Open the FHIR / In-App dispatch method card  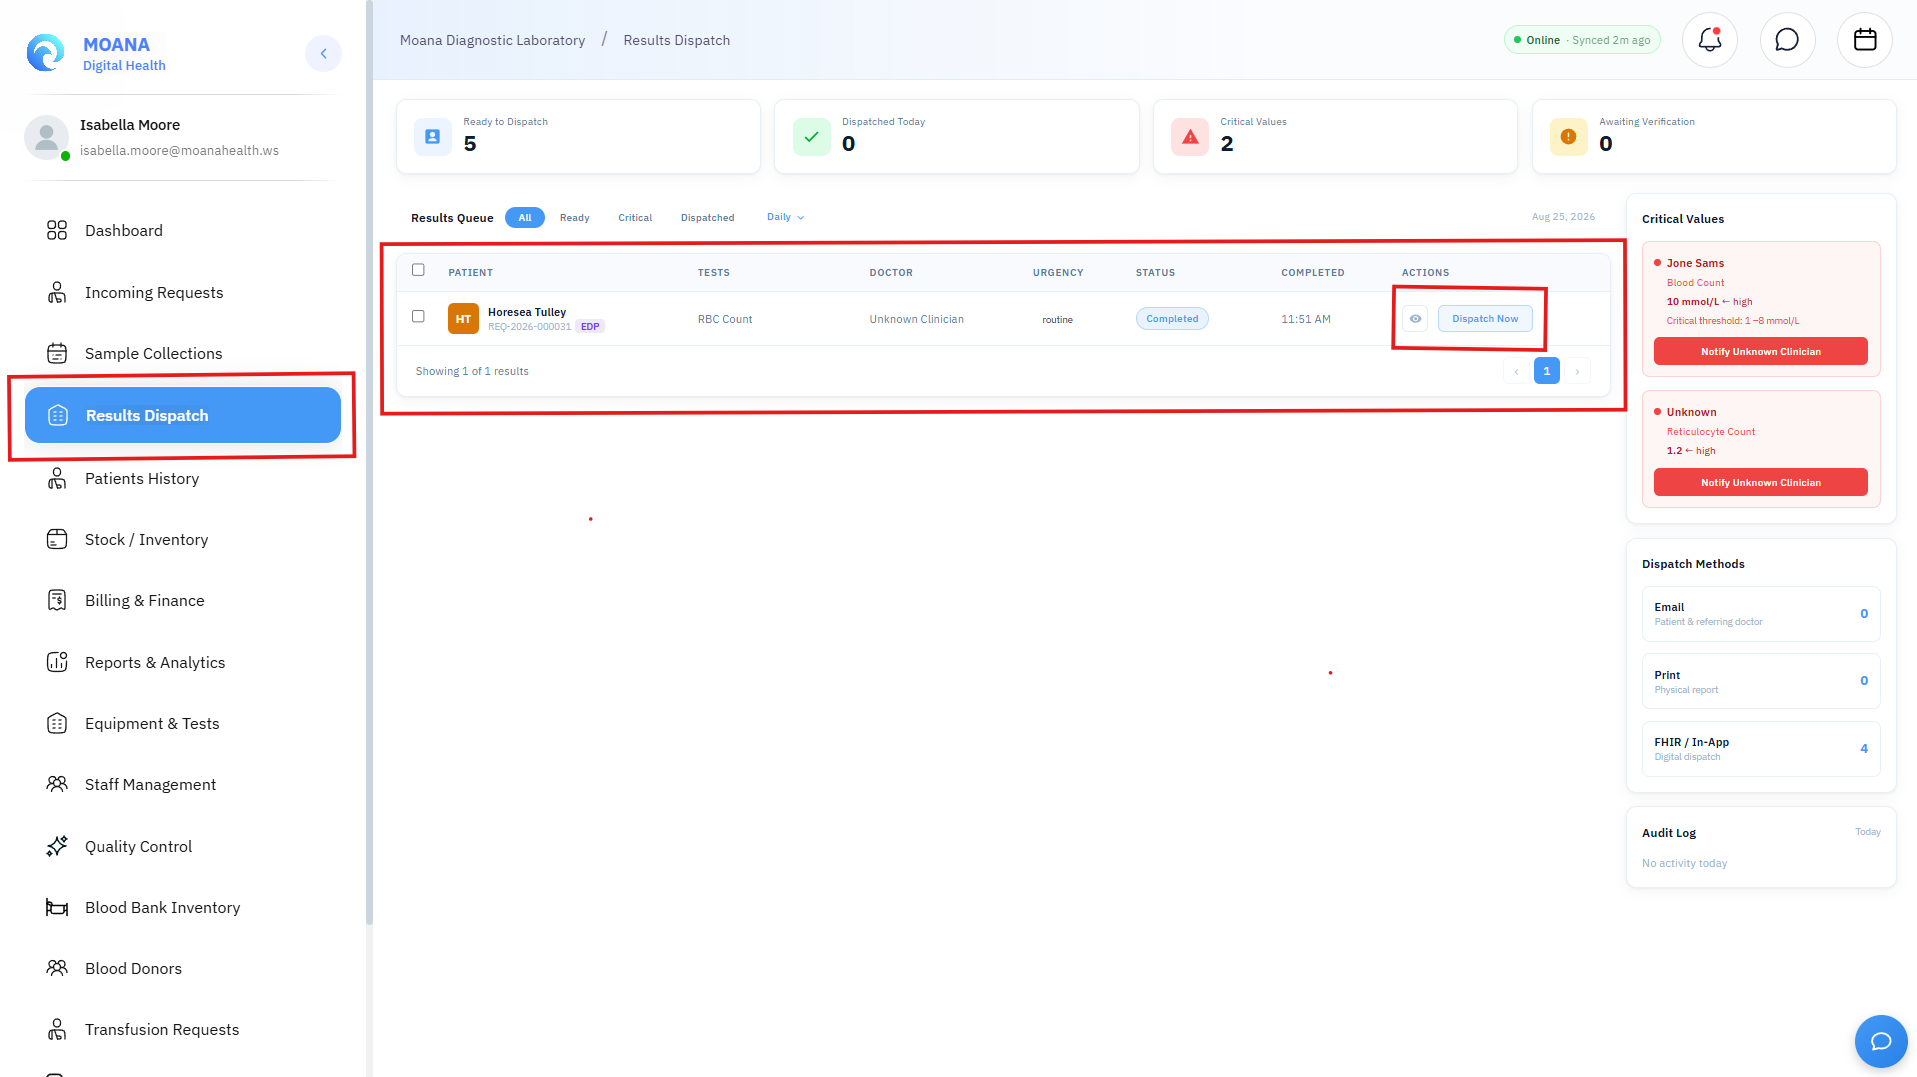[x=1760, y=749]
